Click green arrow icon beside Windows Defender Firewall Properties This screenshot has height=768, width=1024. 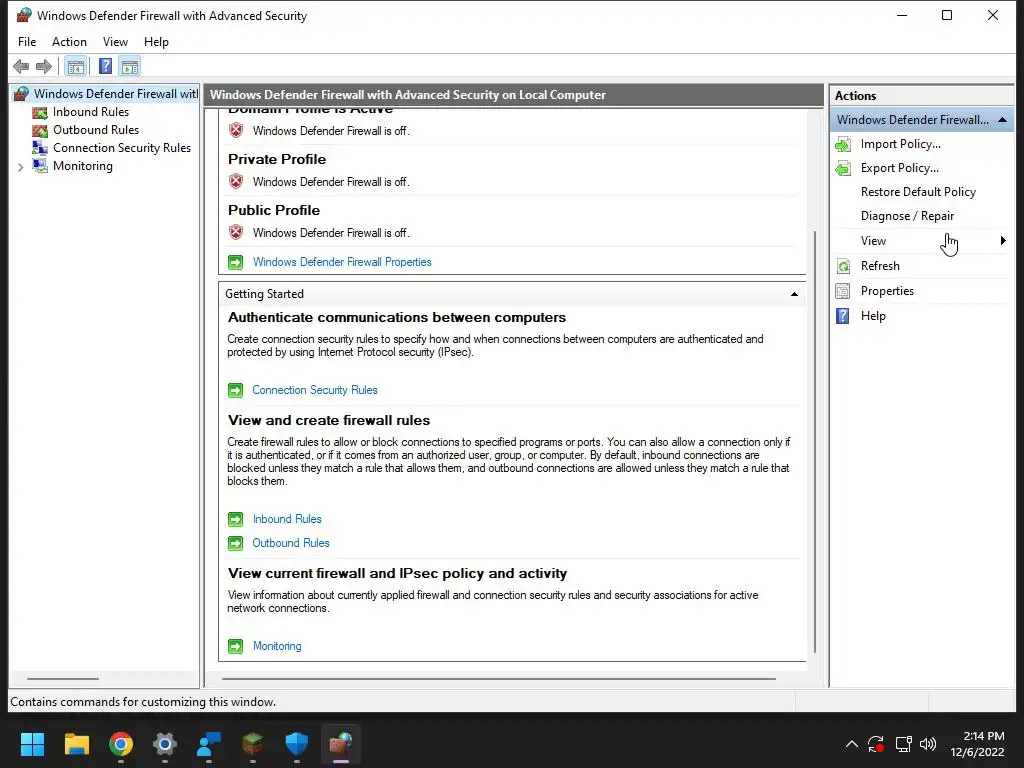(x=235, y=262)
